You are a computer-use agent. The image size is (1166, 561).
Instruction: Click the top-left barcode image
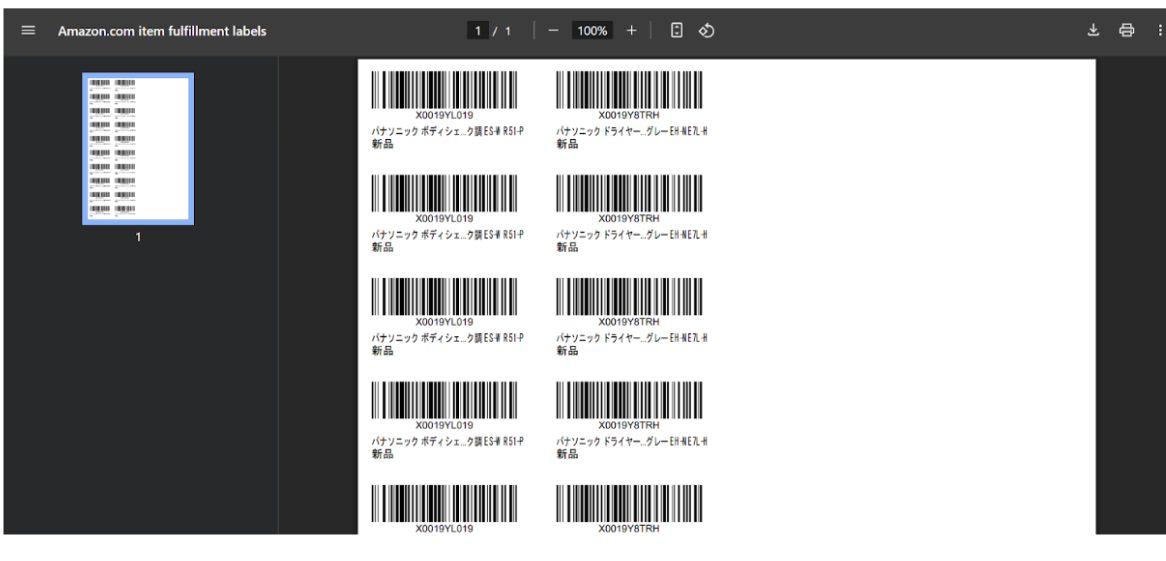[444, 90]
